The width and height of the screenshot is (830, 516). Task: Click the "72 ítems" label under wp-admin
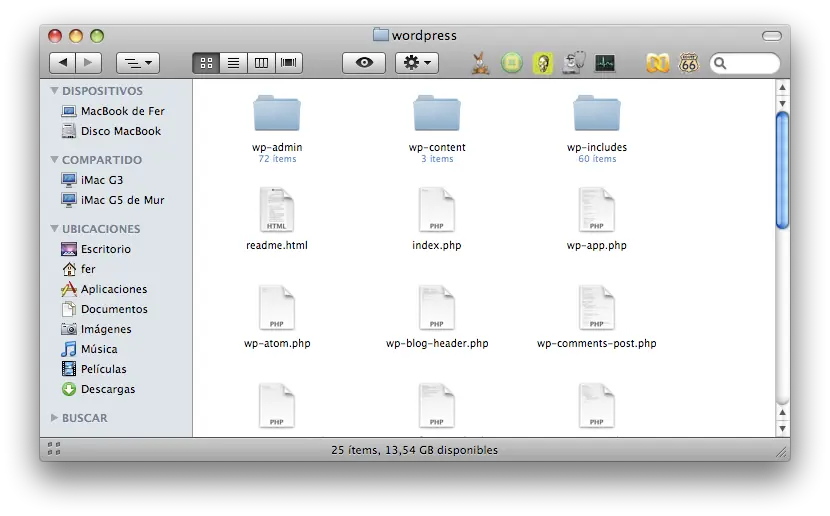277,159
